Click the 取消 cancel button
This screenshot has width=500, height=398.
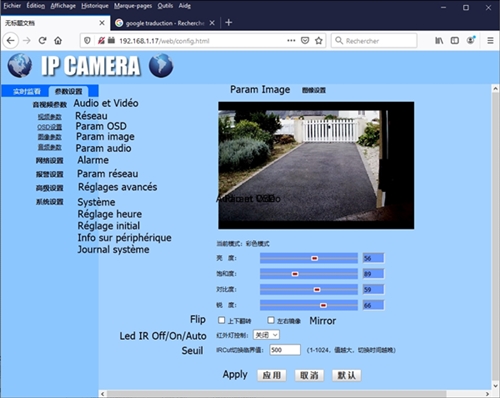click(x=309, y=375)
